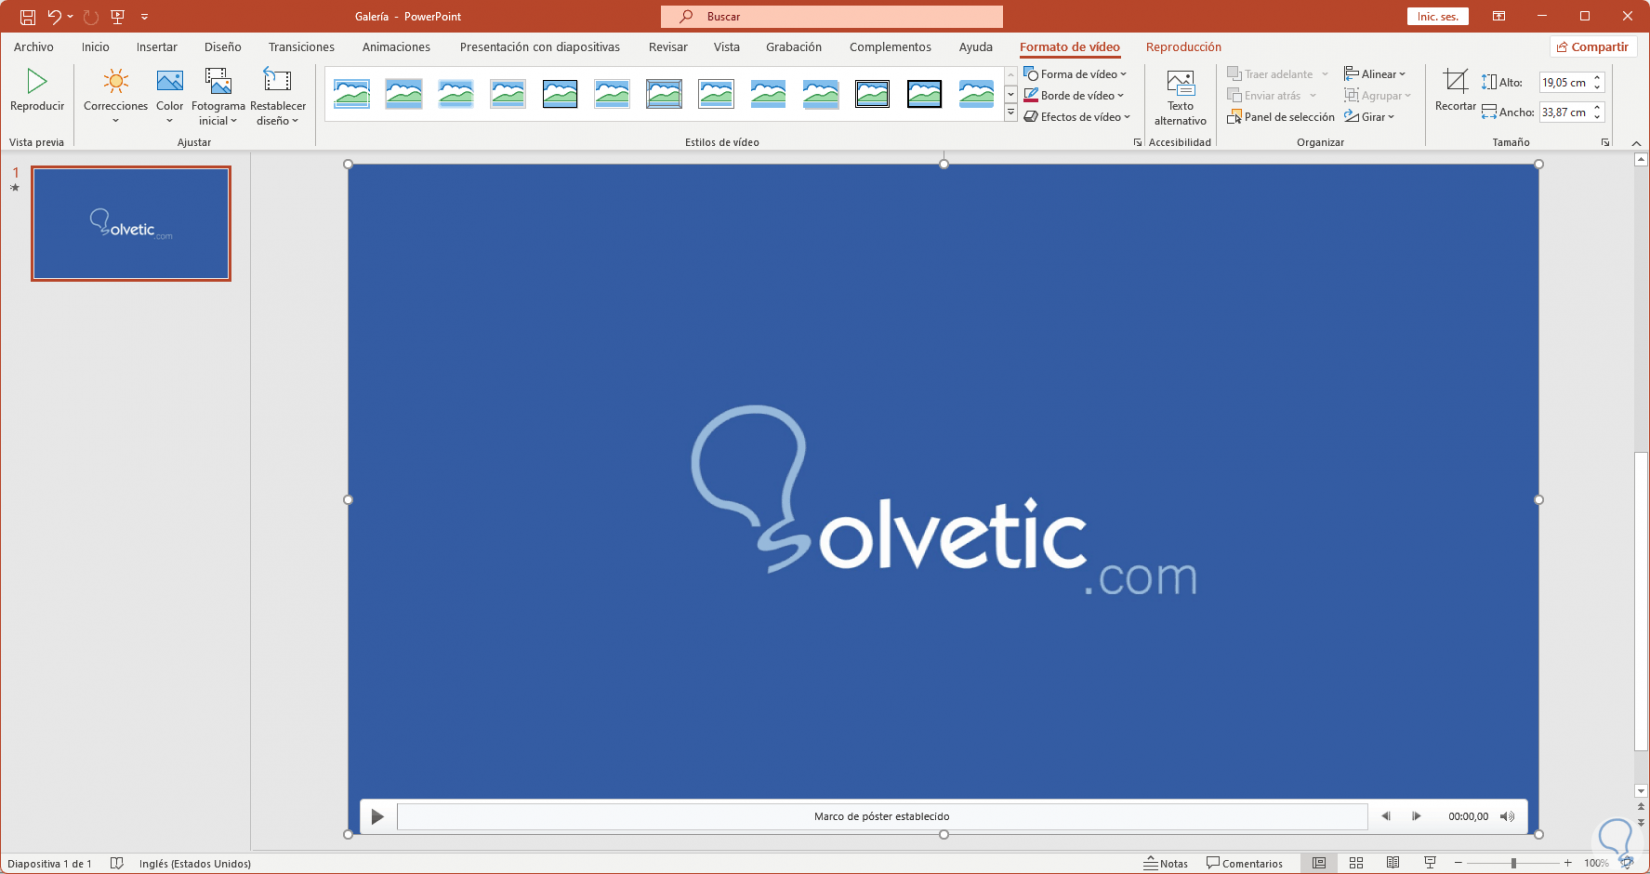
Task: Open the Tamaño dialog launcher
Action: (1605, 143)
